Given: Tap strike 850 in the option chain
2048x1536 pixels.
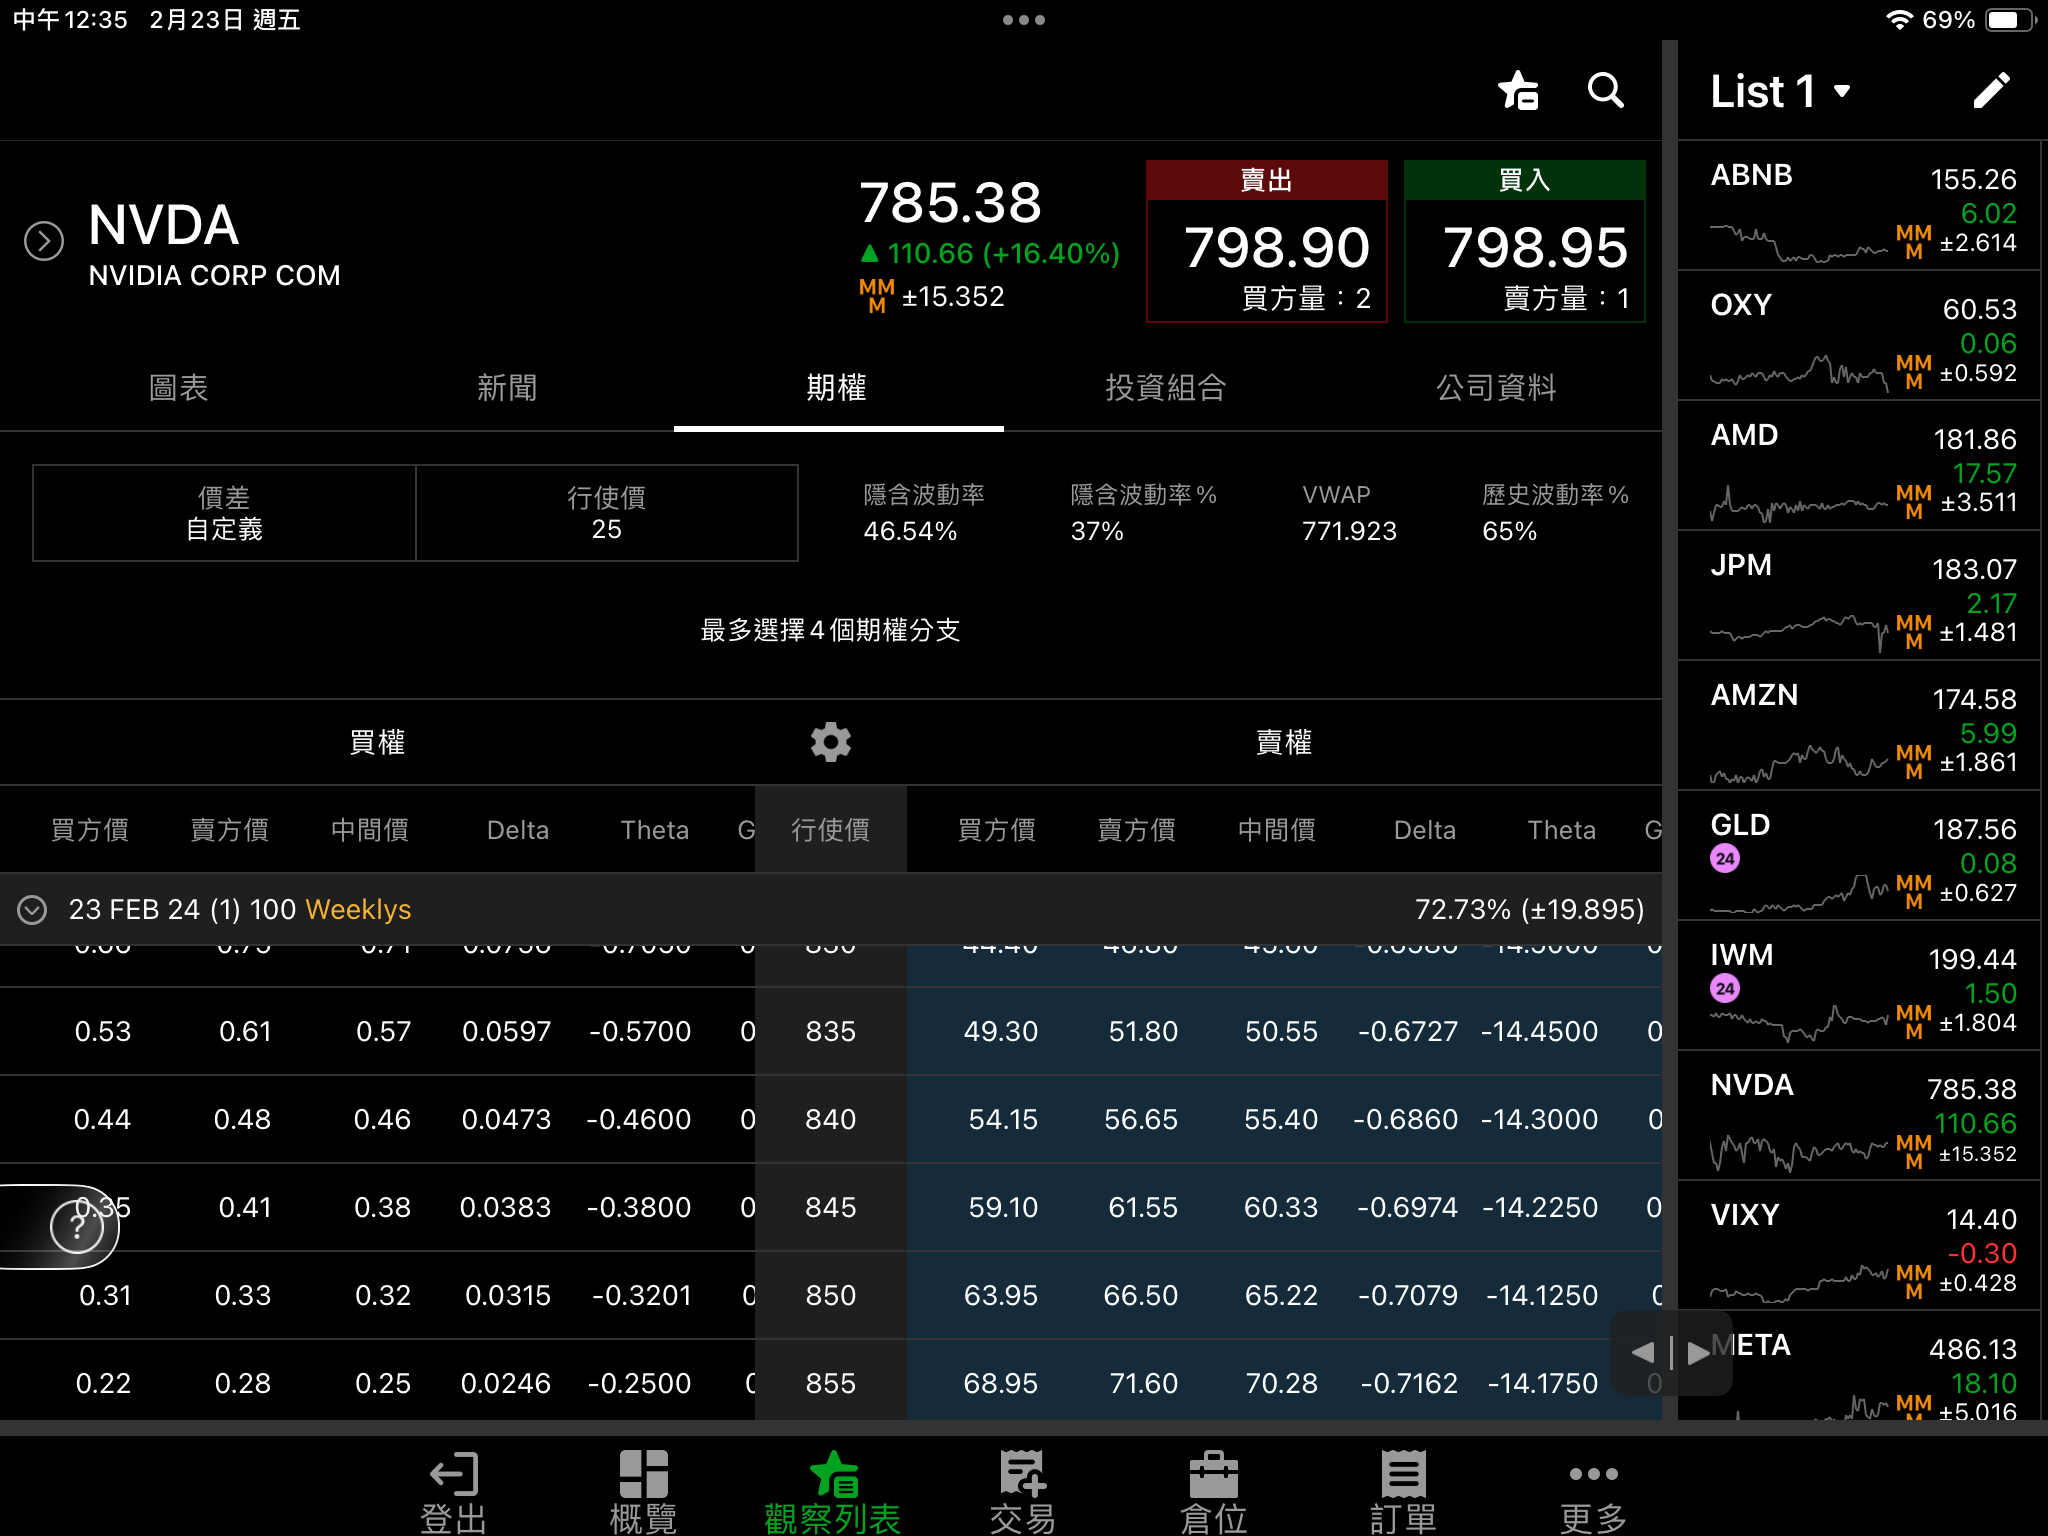Looking at the screenshot, I should pyautogui.click(x=830, y=1296).
